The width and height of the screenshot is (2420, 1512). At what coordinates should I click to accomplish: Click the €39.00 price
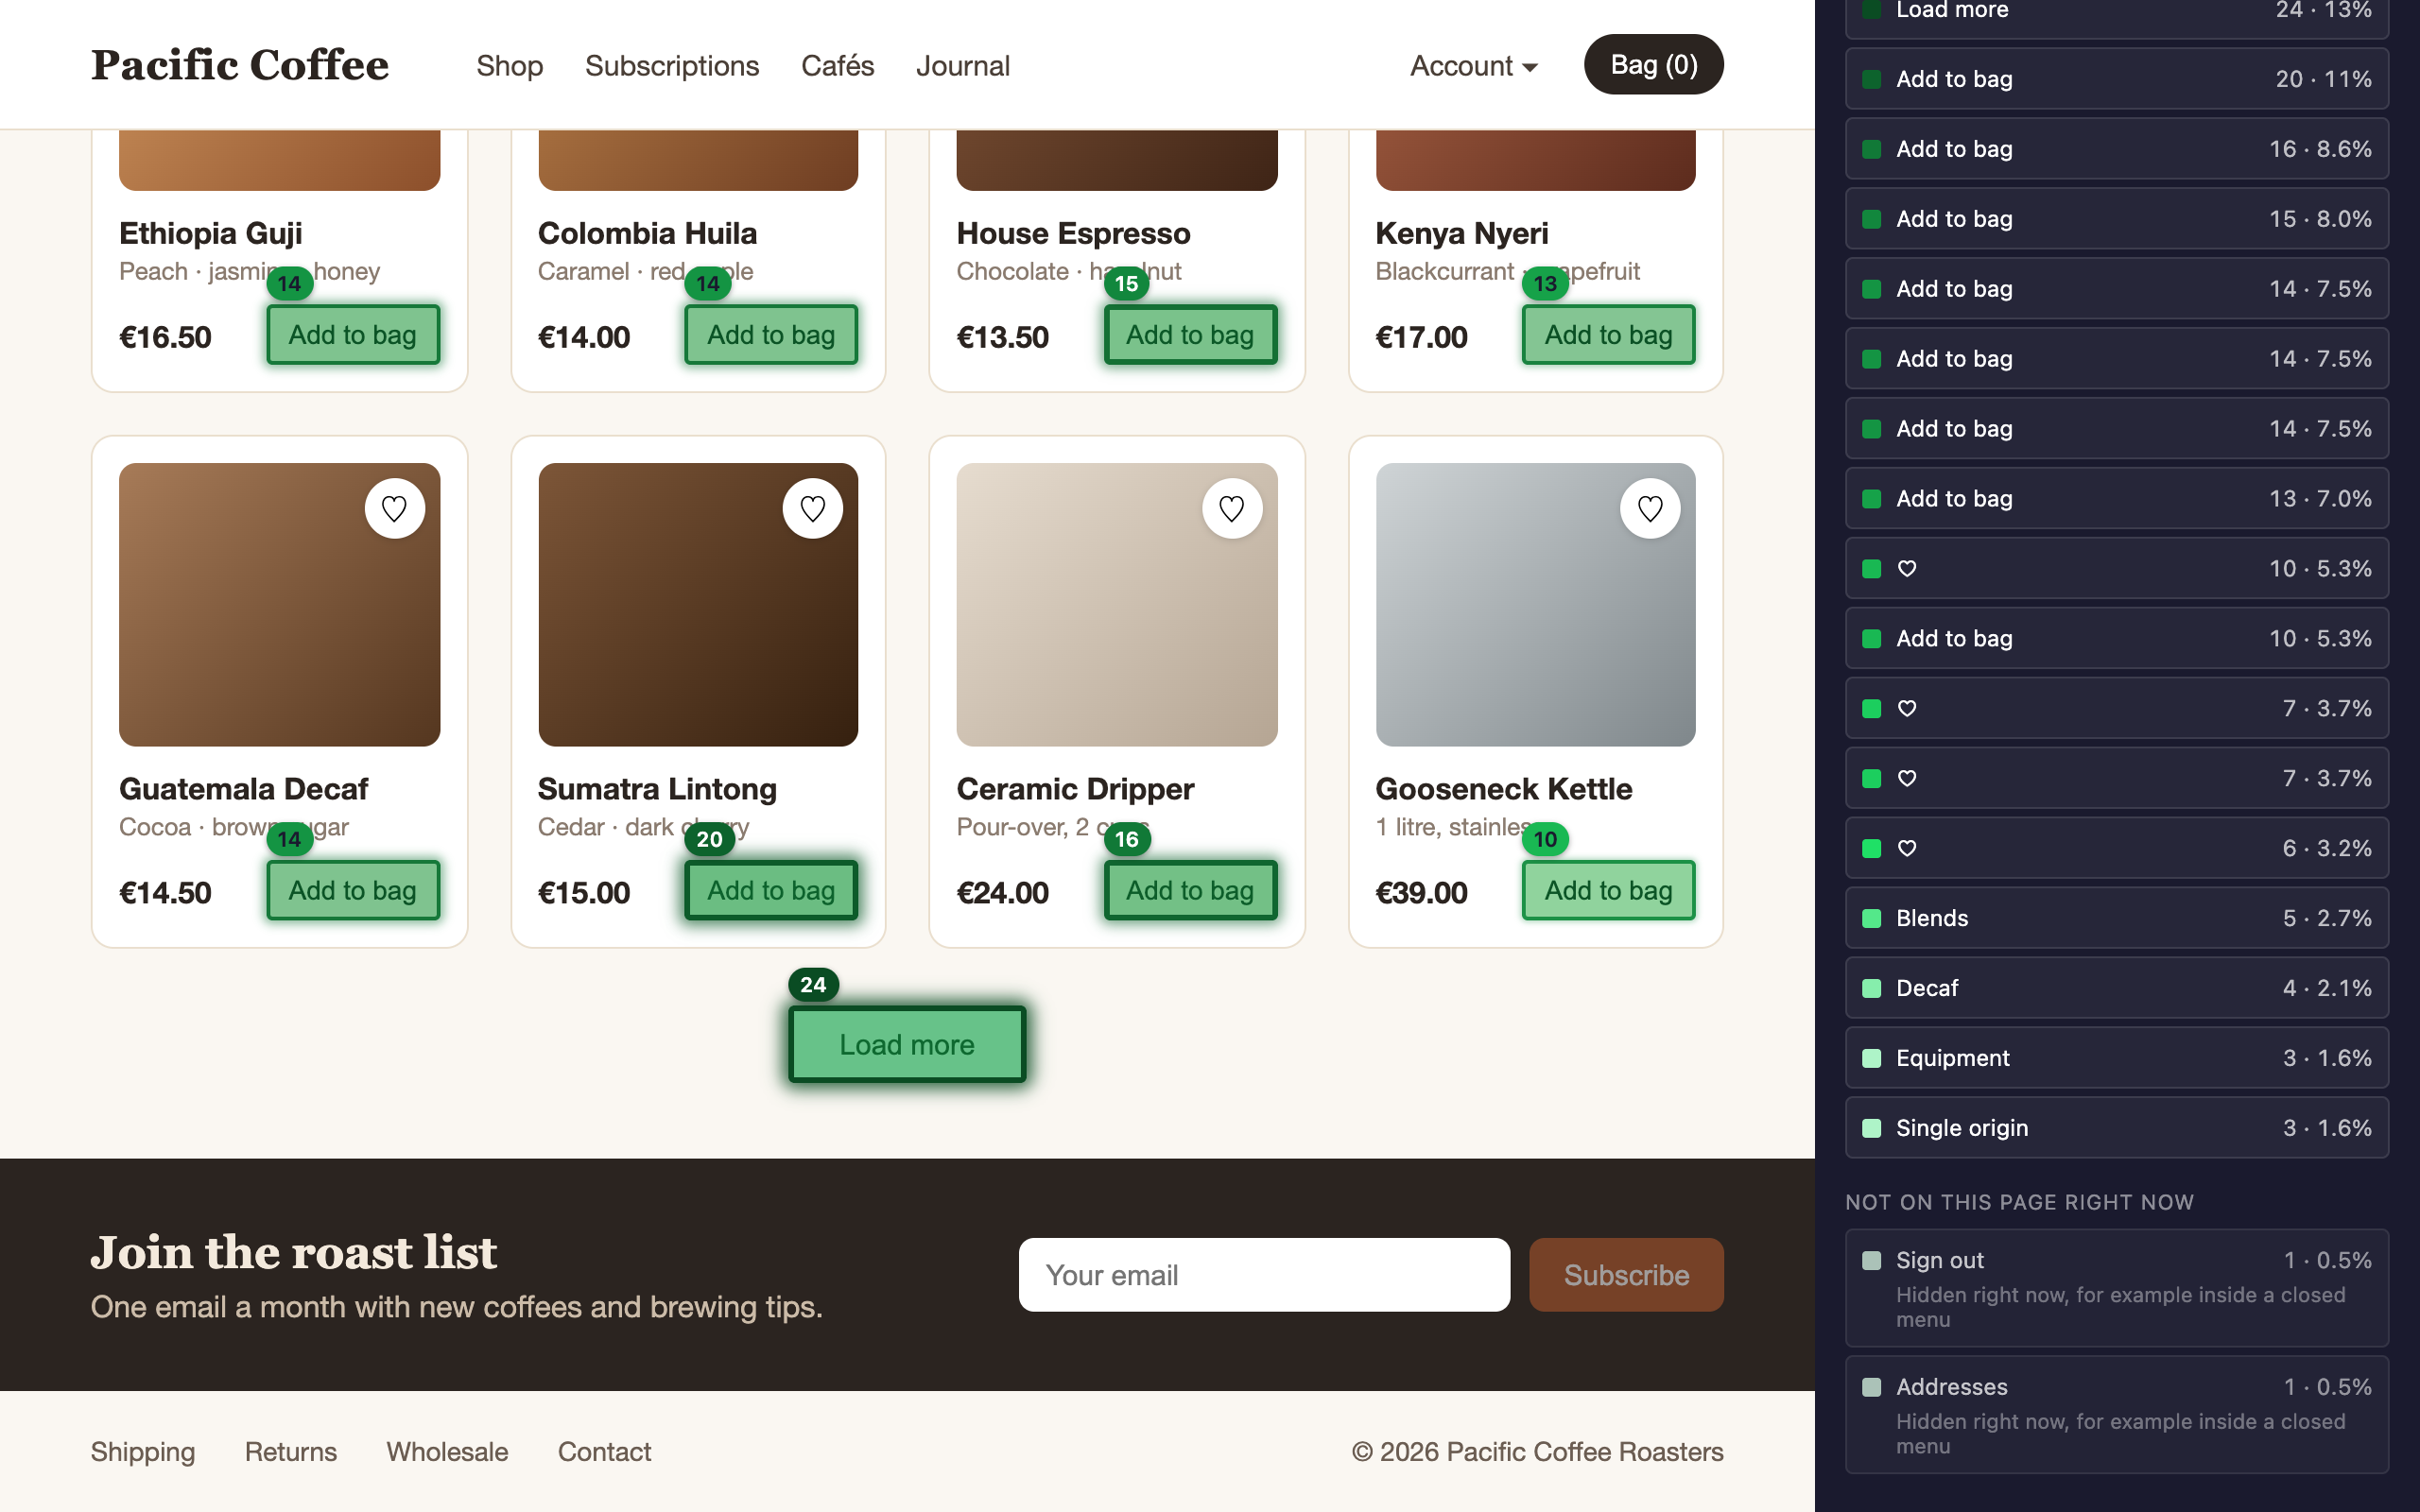coord(1421,892)
